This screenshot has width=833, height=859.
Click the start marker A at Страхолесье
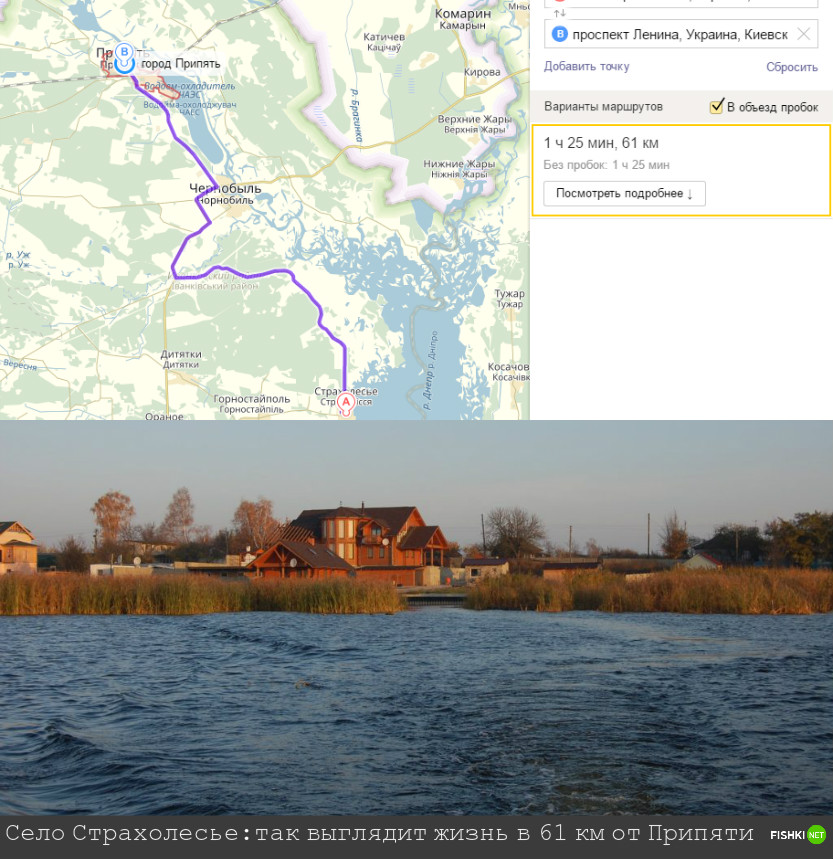tap(346, 402)
